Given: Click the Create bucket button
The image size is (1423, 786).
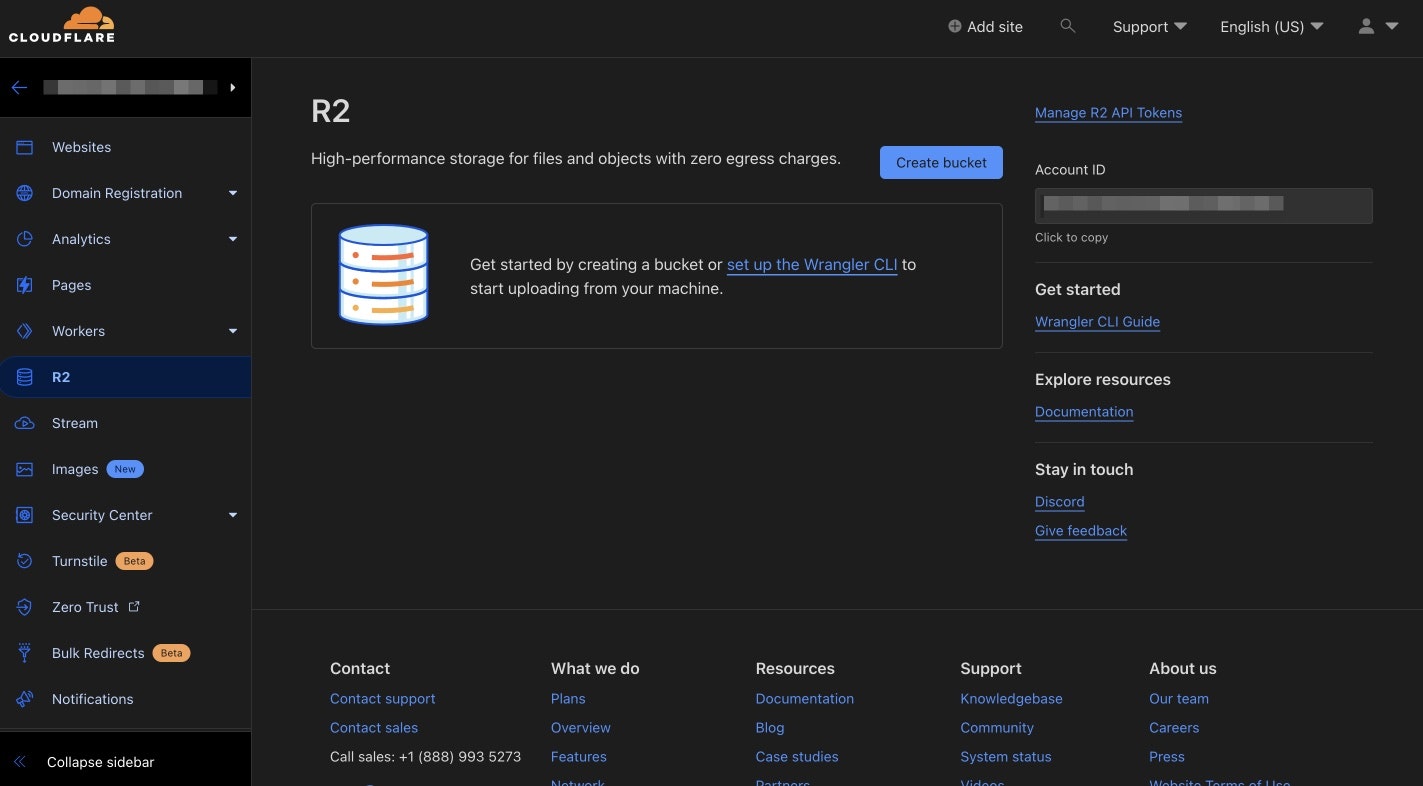Looking at the screenshot, I should click(941, 162).
